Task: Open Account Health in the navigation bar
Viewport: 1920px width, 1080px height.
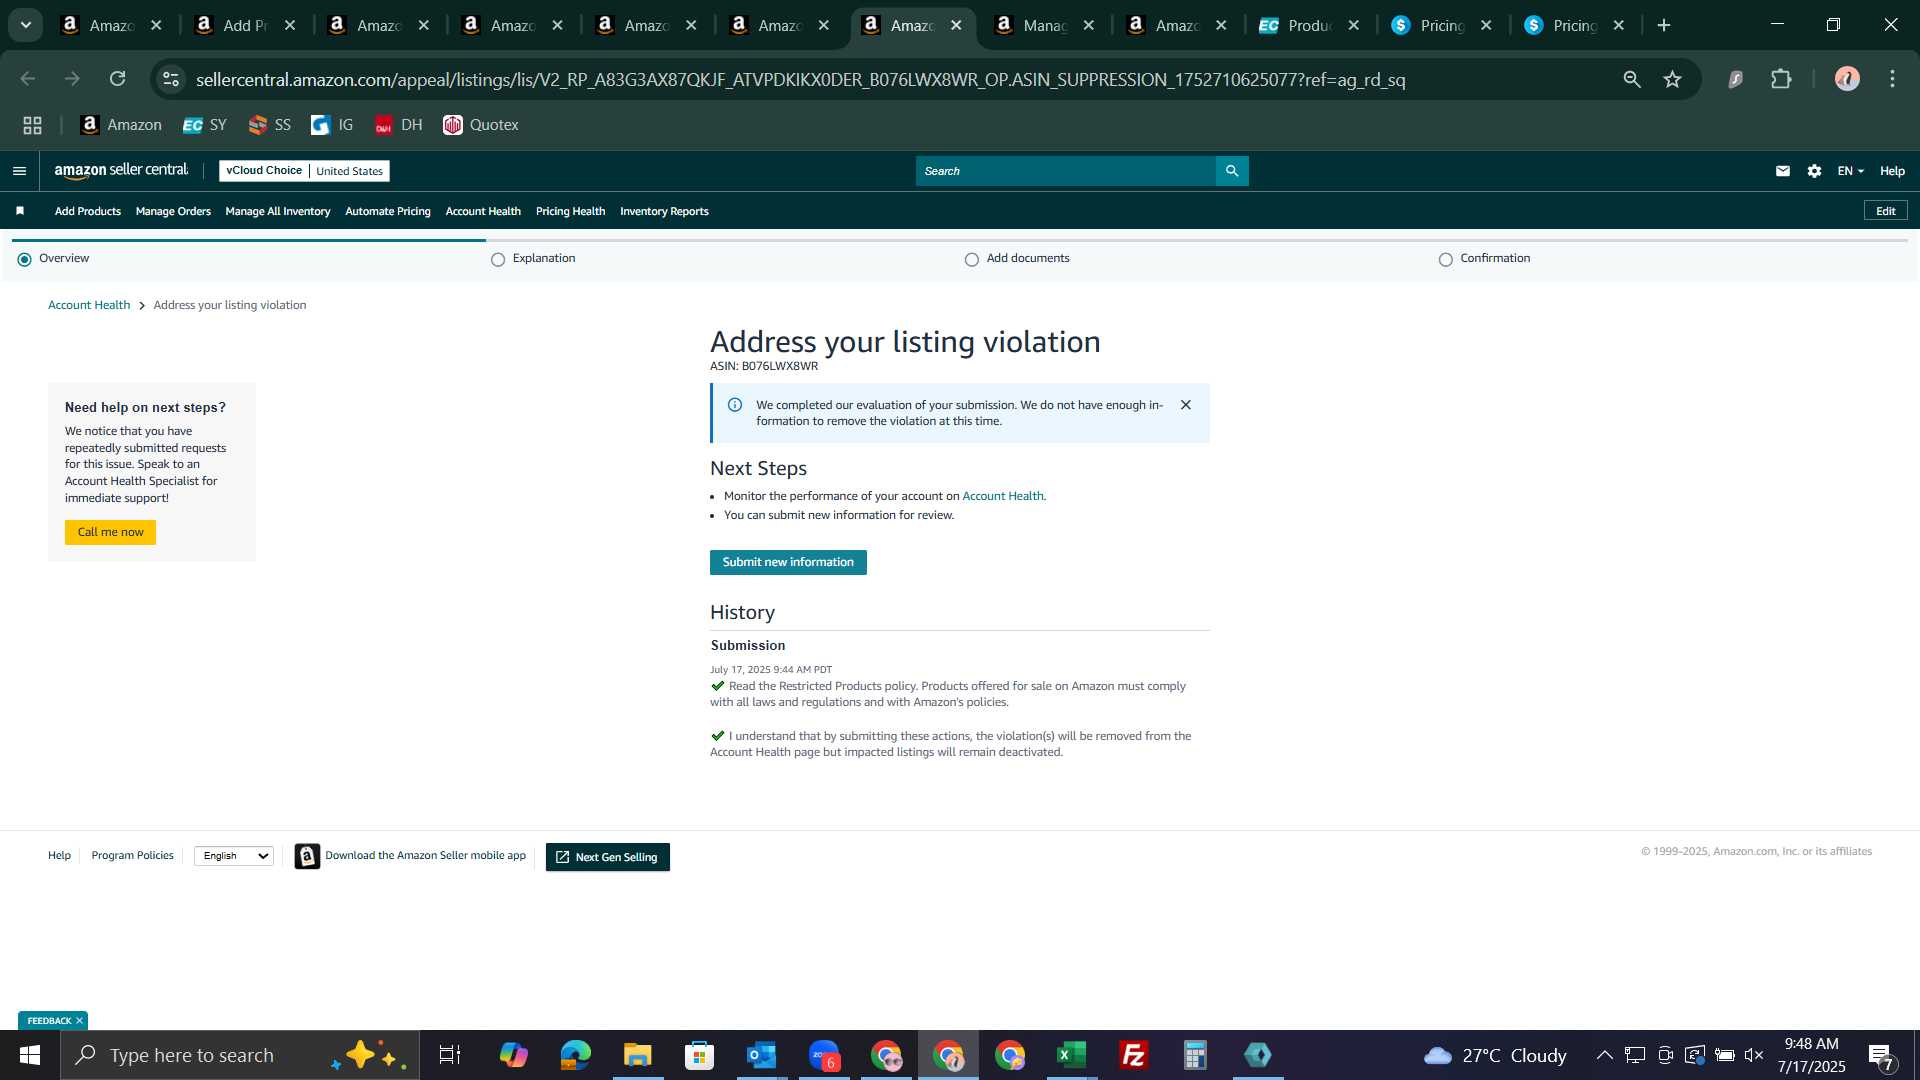Action: tap(483, 211)
